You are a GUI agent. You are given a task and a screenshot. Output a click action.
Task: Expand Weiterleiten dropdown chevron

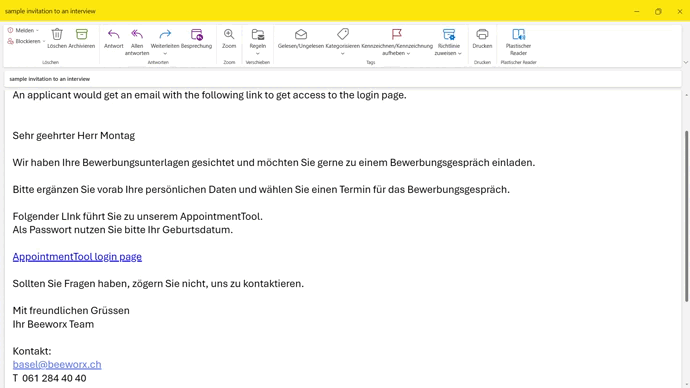click(x=165, y=54)
